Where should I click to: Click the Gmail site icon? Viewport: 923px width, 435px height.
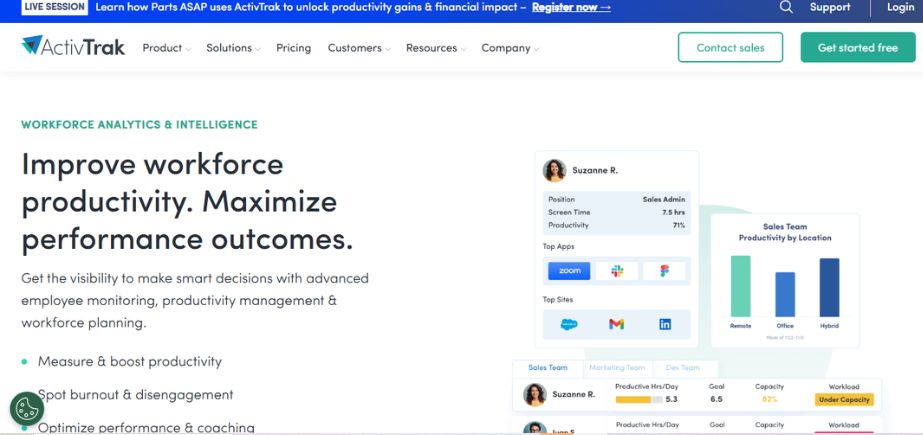coord(616,324)
